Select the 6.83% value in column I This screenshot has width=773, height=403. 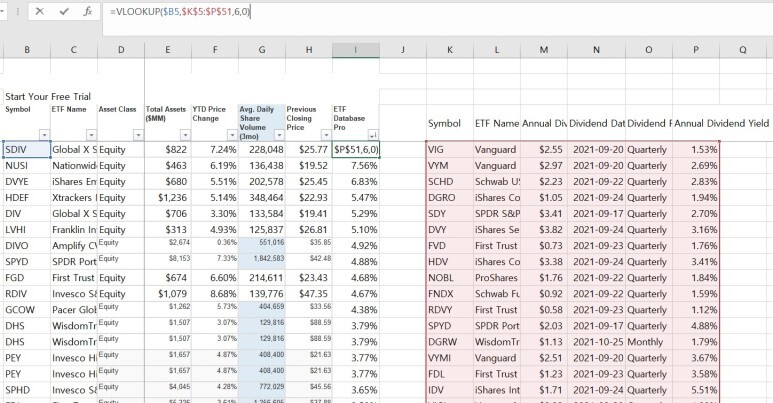[x=356, y=182]
